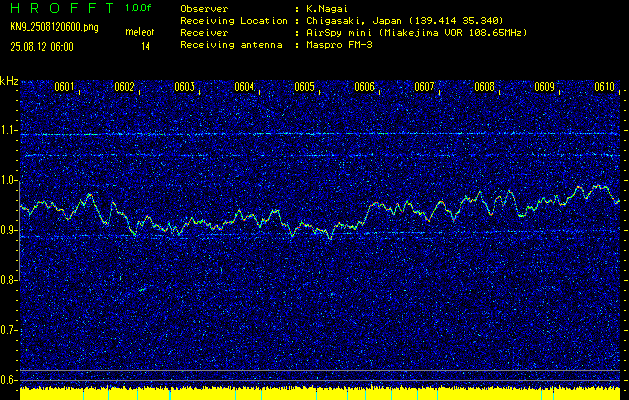Click the meteor count value 14

coord(145,47)
